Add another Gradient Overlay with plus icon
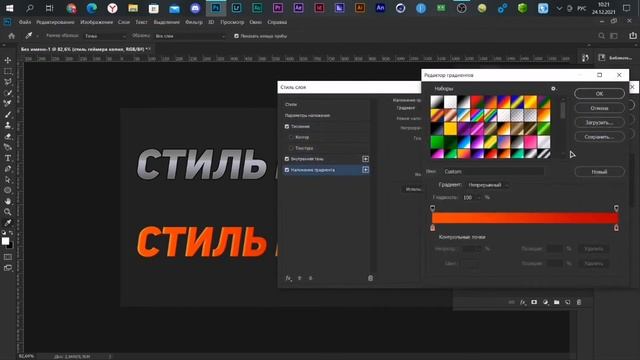The height and width of the screenshot is (360, 640). pos(365,170)
